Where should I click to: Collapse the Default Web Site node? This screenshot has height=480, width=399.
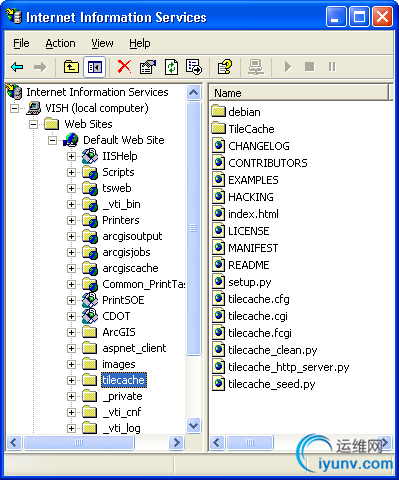(52, 140)
